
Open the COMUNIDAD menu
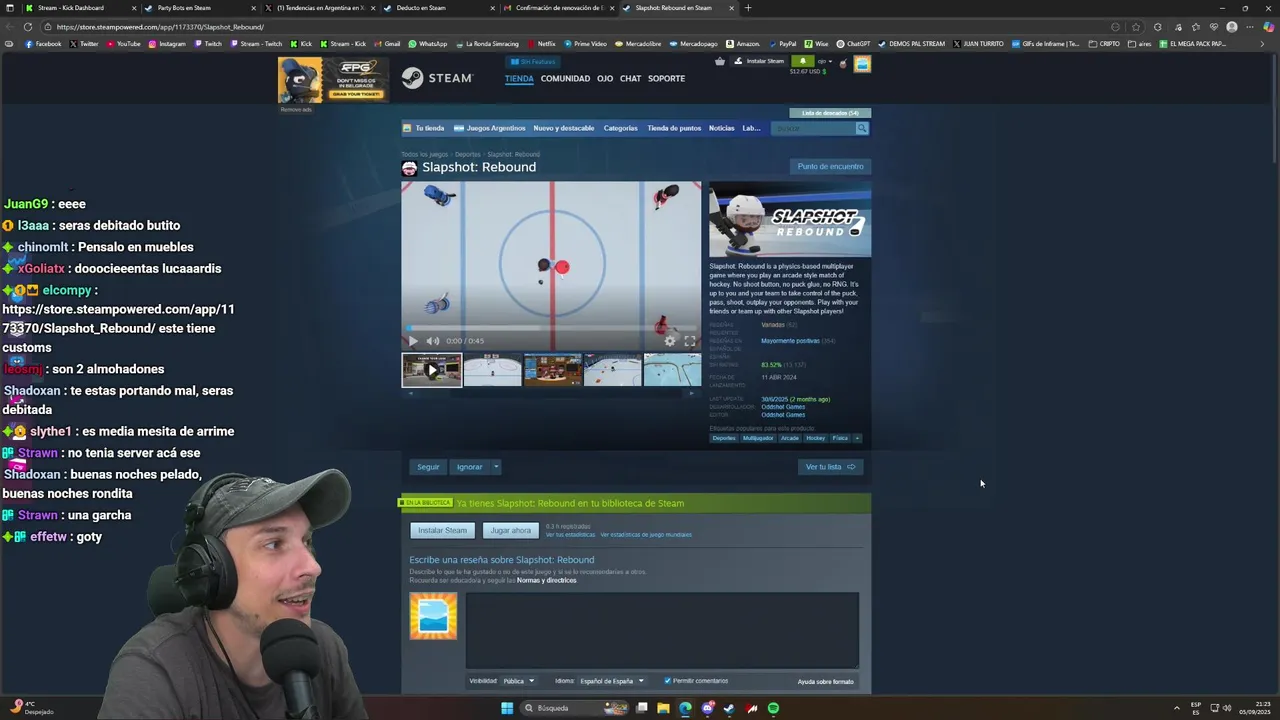coord(565,78)
